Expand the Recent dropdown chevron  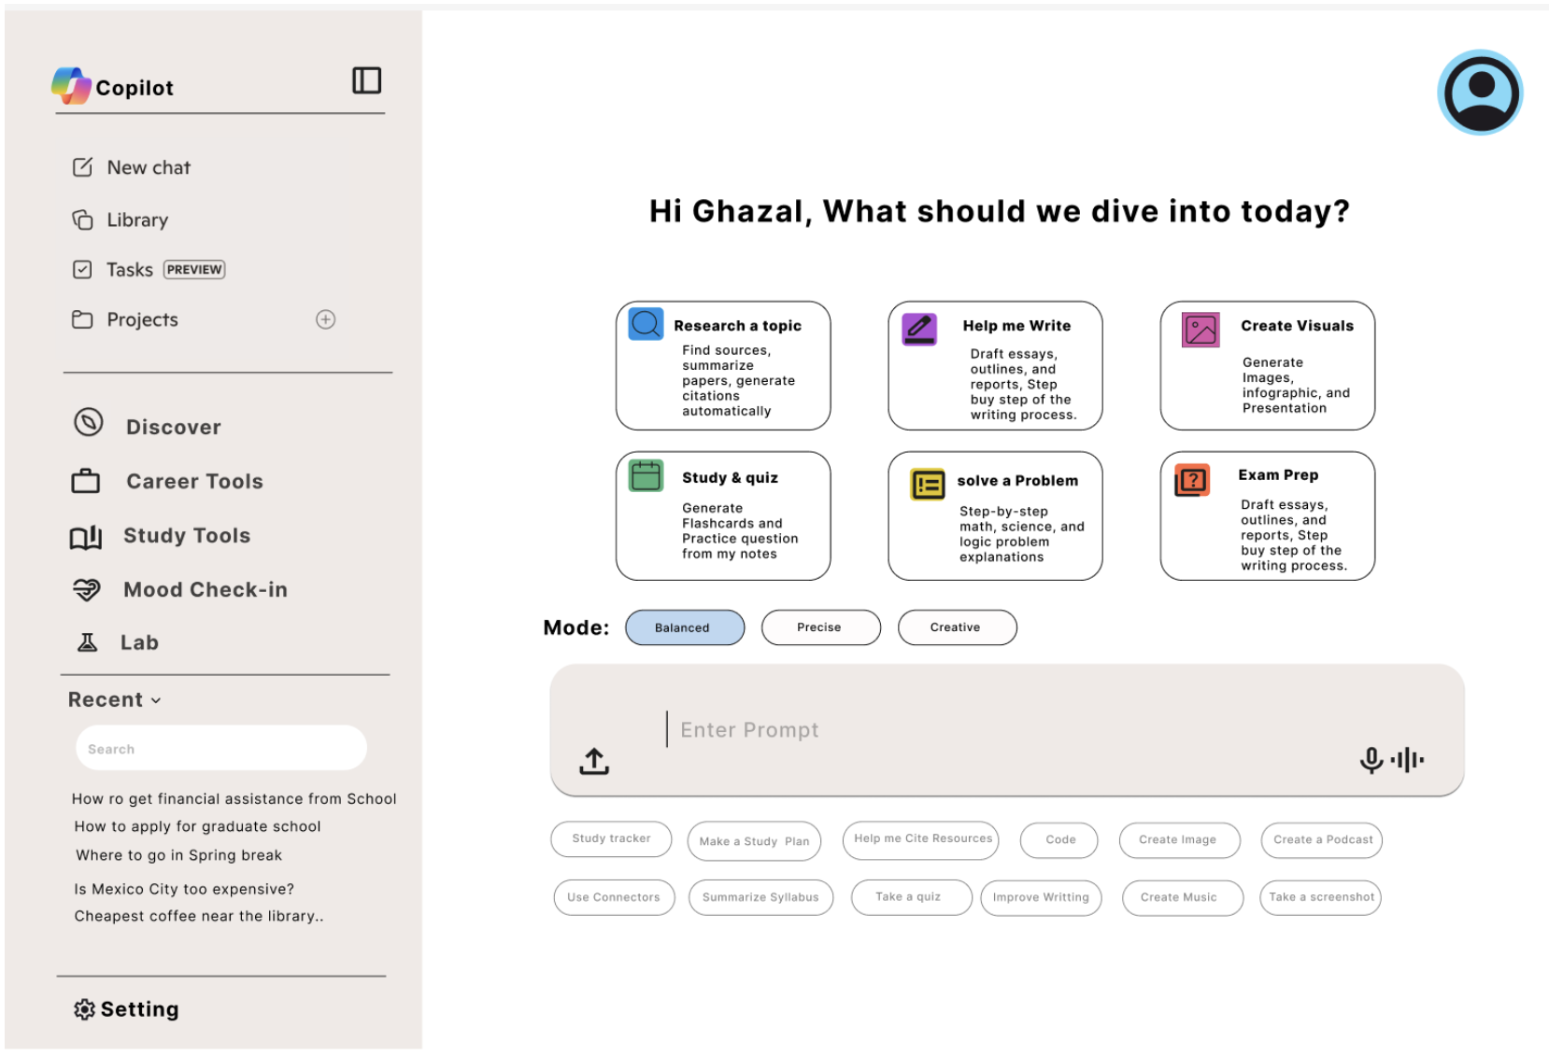156,701
